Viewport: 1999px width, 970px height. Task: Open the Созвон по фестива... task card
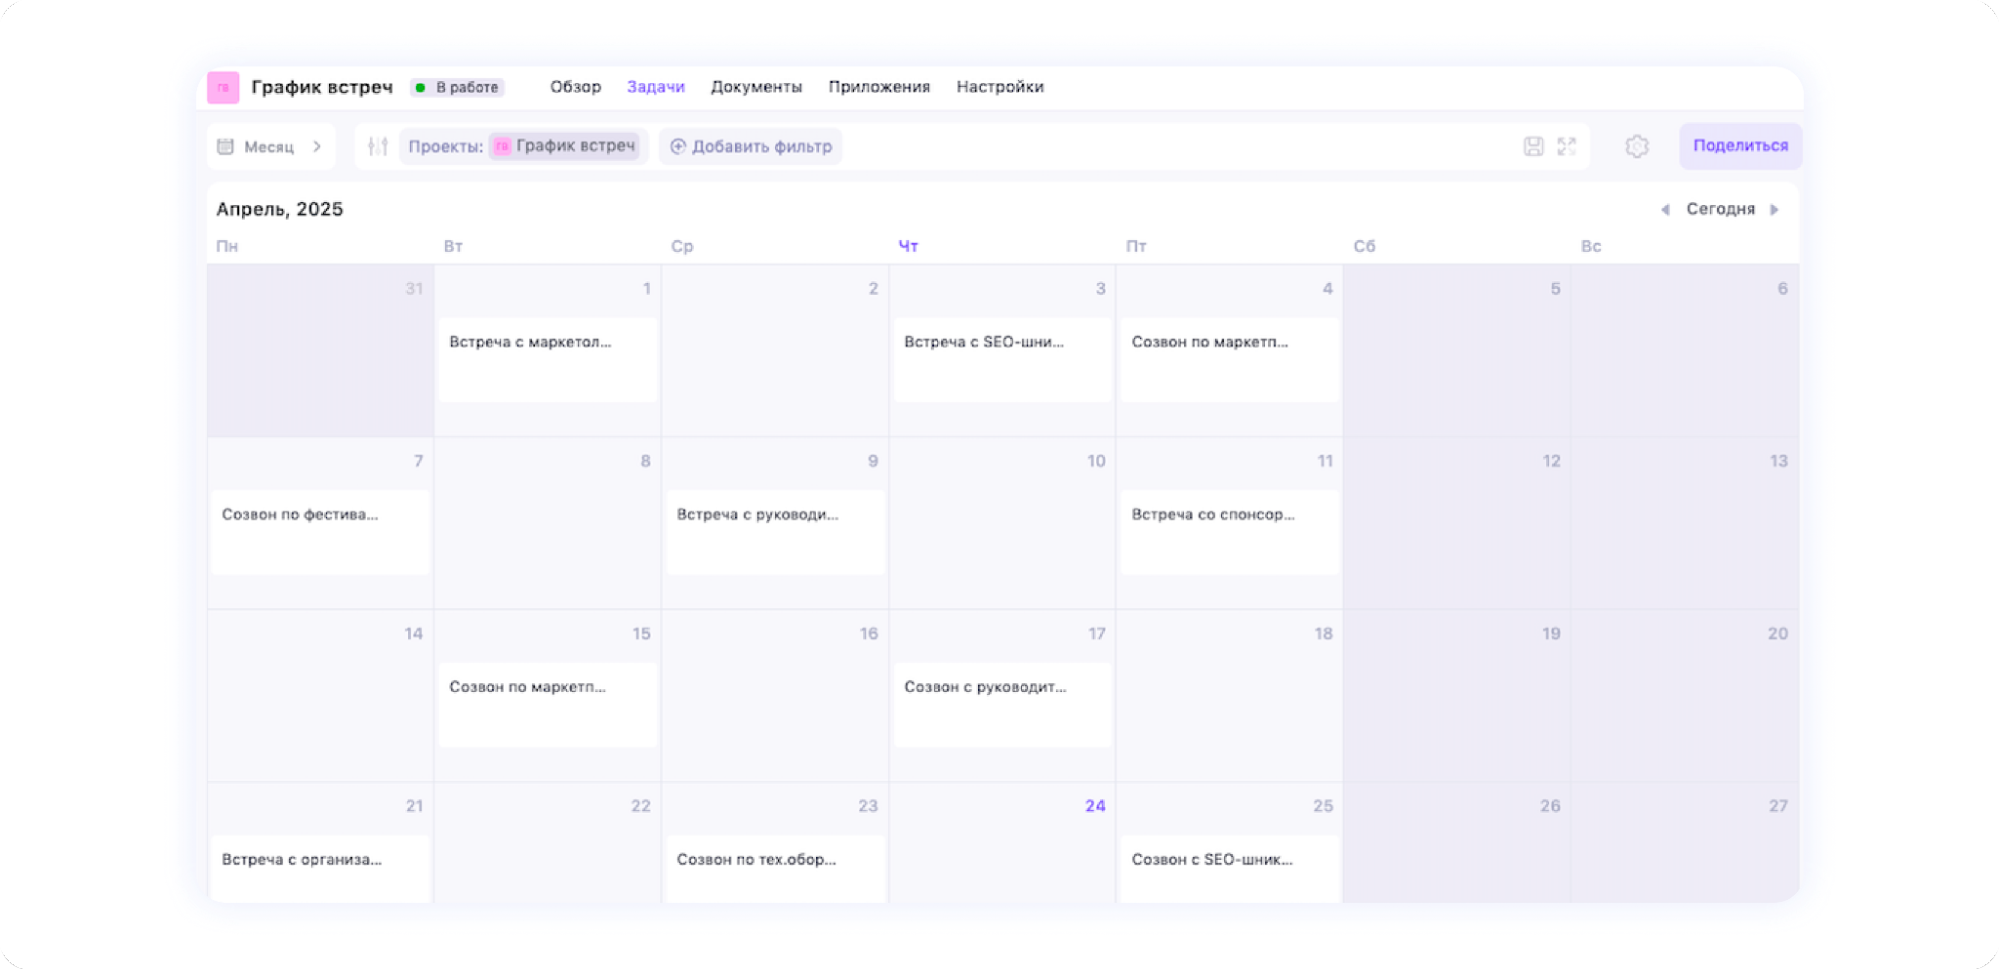320,530
